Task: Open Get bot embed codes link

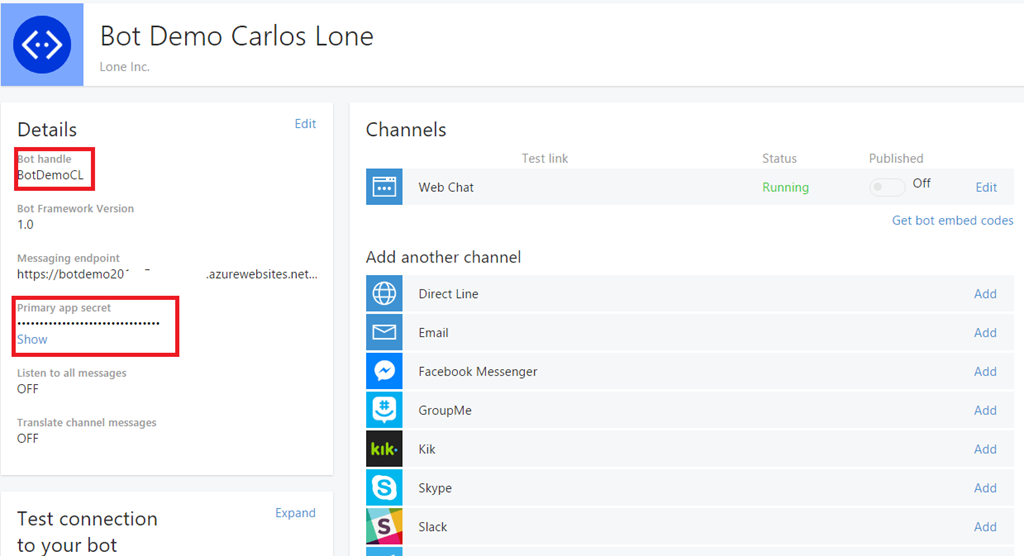Action: pyautogui.click(x=953, y=220)
